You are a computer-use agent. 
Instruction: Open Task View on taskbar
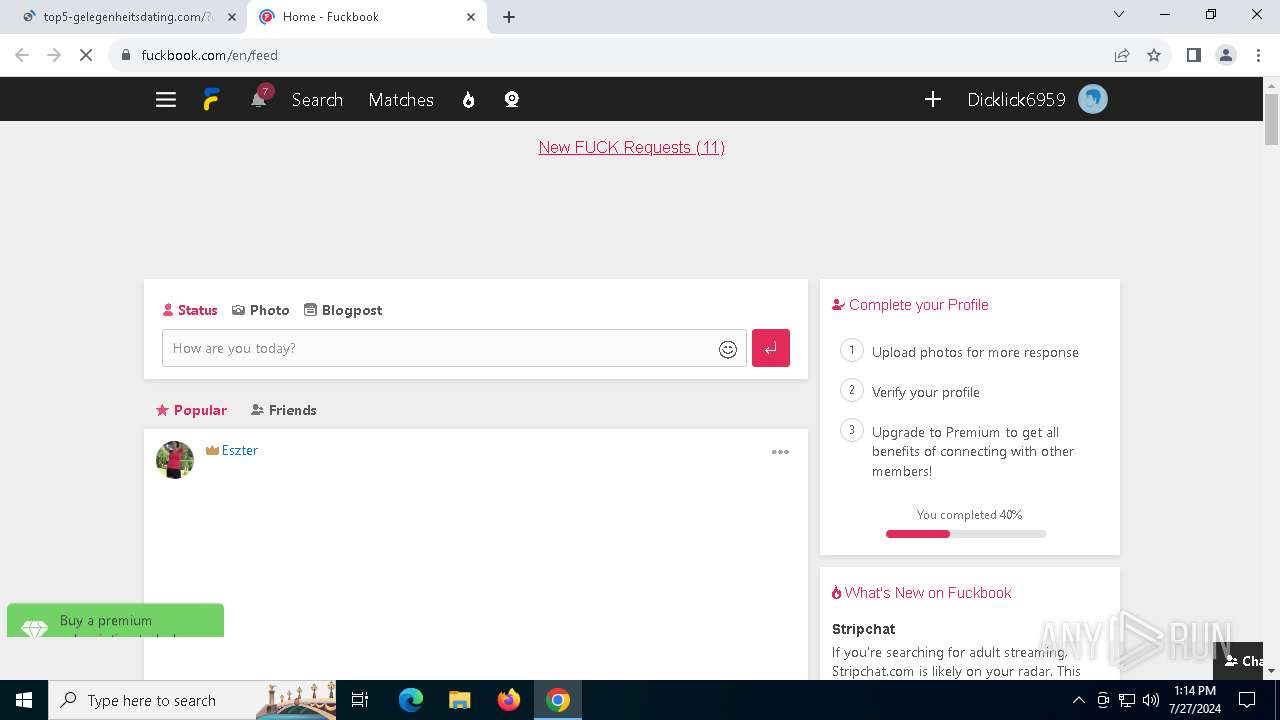point(360,700)
